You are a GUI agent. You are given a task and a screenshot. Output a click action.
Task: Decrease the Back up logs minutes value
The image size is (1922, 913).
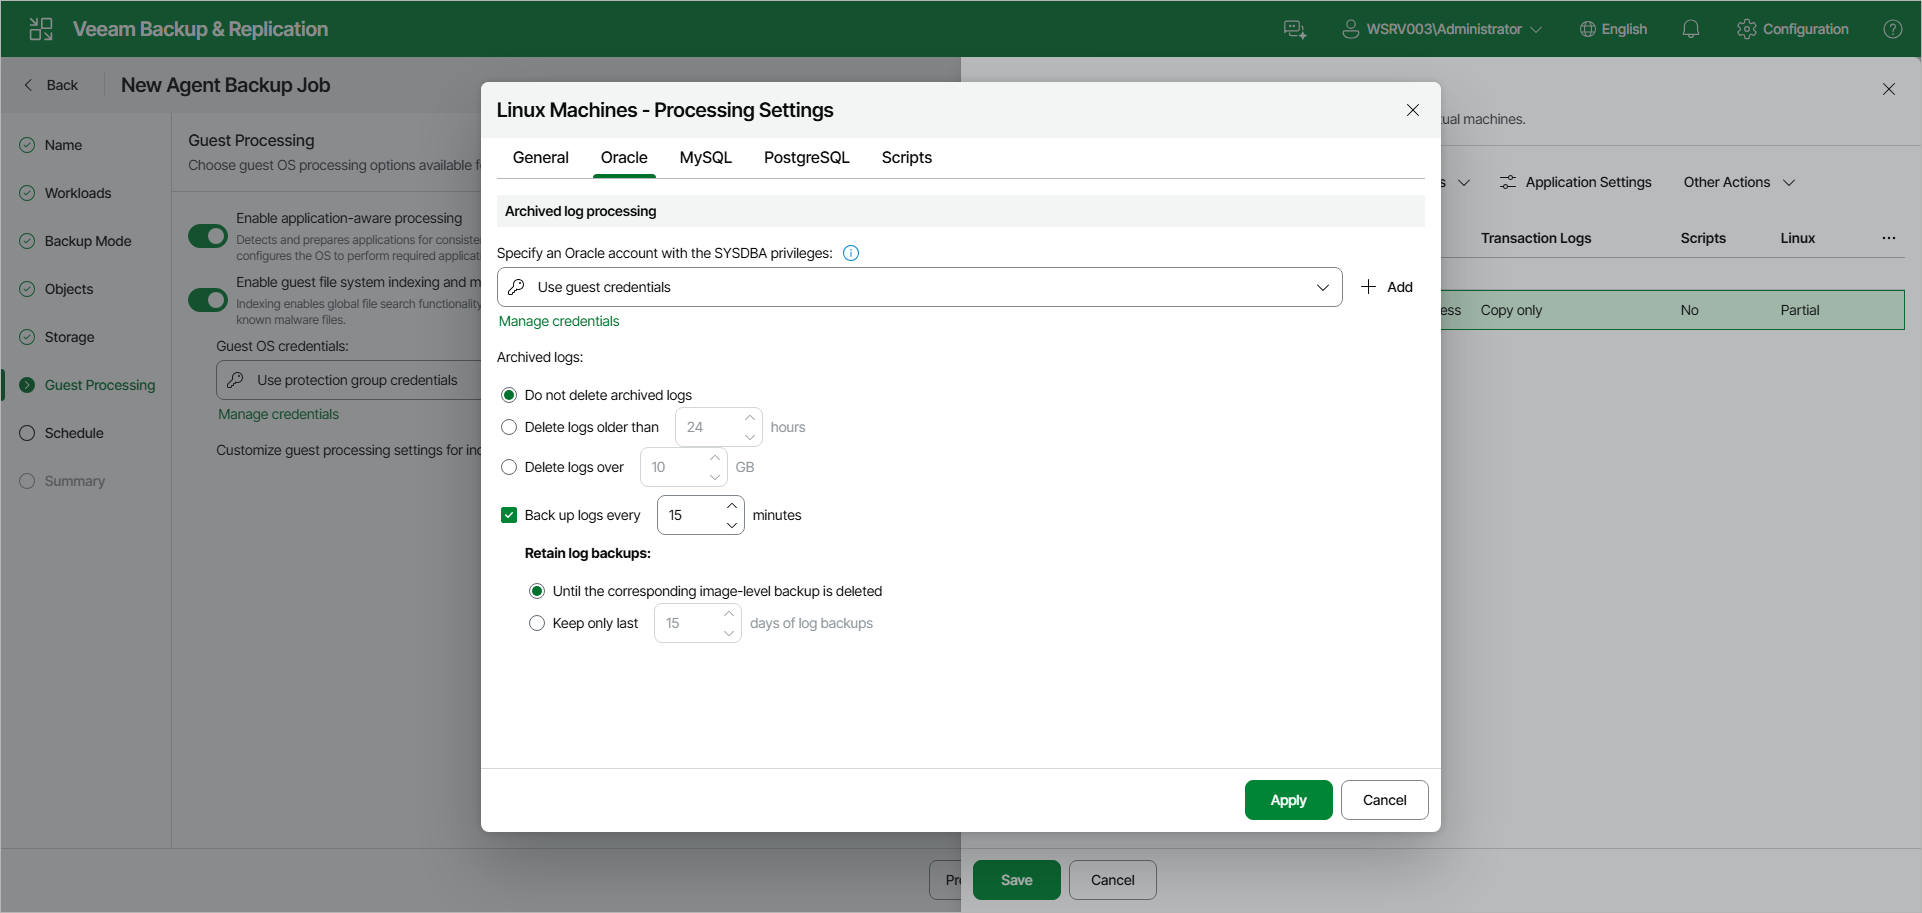point(732,525)
